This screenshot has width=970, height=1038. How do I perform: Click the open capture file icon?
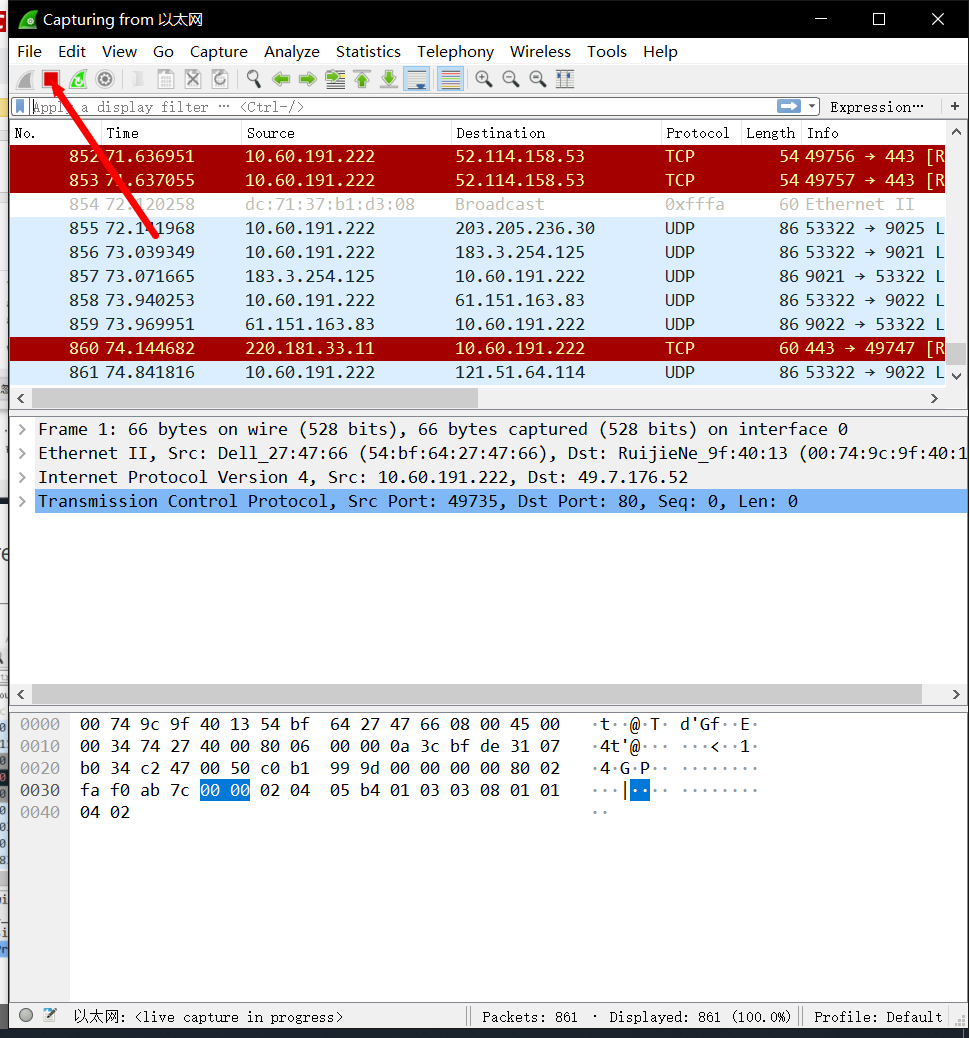(x=138, y=79)
